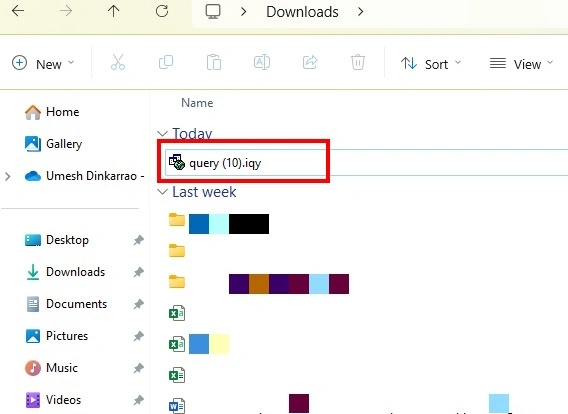Unpin Desktop using its pin icon
Image resolution: width=568 pixels, height=414 pixels.
[x=138, y=240]
